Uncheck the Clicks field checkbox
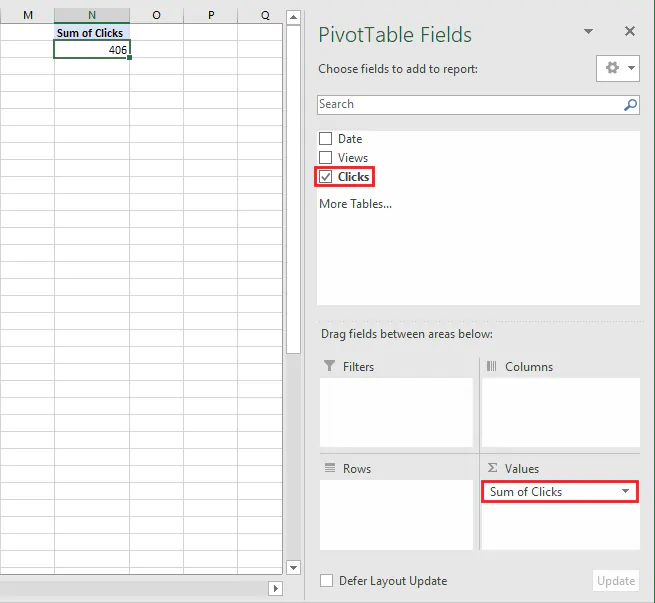Screen dimensions: 655x603 [x=325, y=177]
